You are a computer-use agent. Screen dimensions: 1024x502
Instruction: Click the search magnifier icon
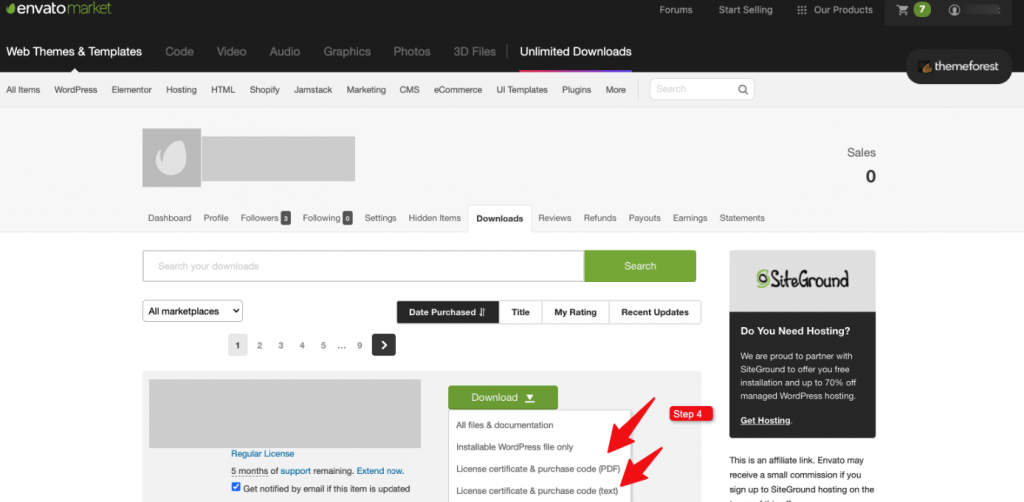pyautogui.click(x=742, y=89)
